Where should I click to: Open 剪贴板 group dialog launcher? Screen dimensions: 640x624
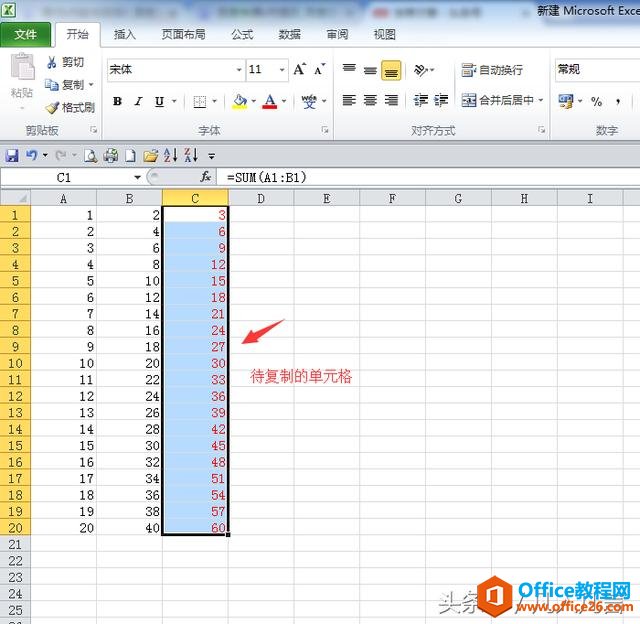tap(93, 130)
